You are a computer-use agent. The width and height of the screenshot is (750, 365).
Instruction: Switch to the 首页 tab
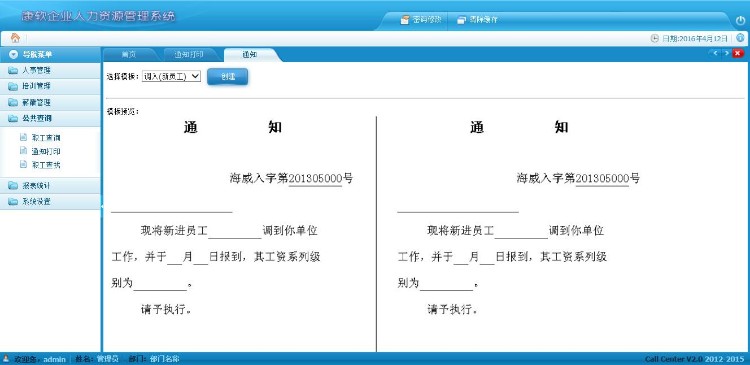point(128,55)
